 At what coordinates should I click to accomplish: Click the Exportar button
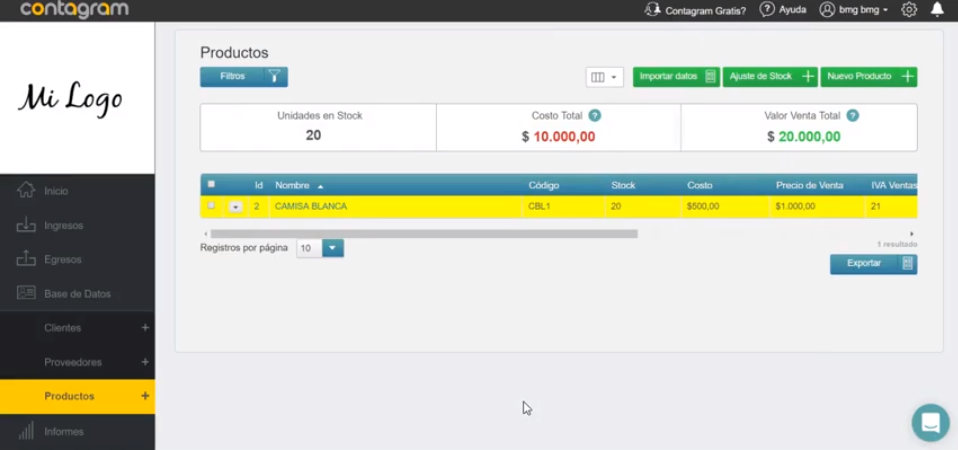point(873,263)
